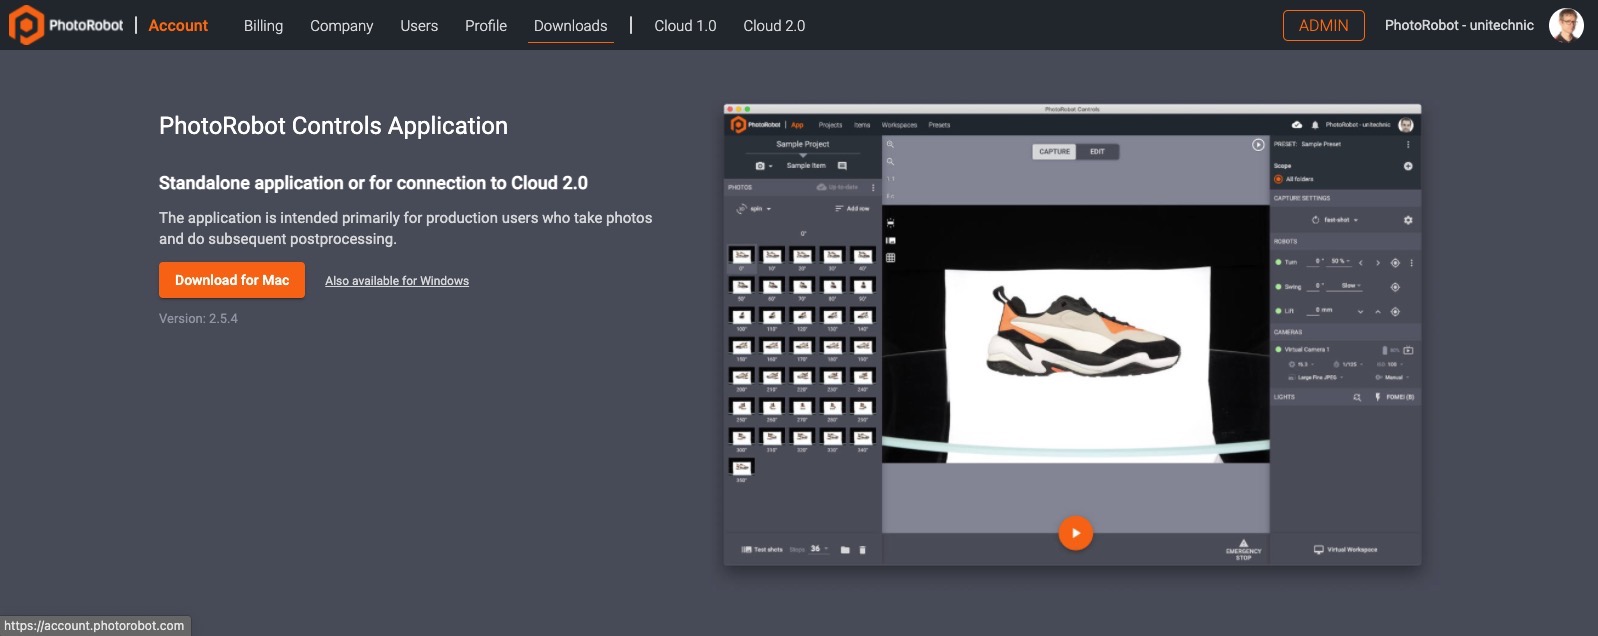Click the grid overlay icon beside the viewer

tap(890, 258)
